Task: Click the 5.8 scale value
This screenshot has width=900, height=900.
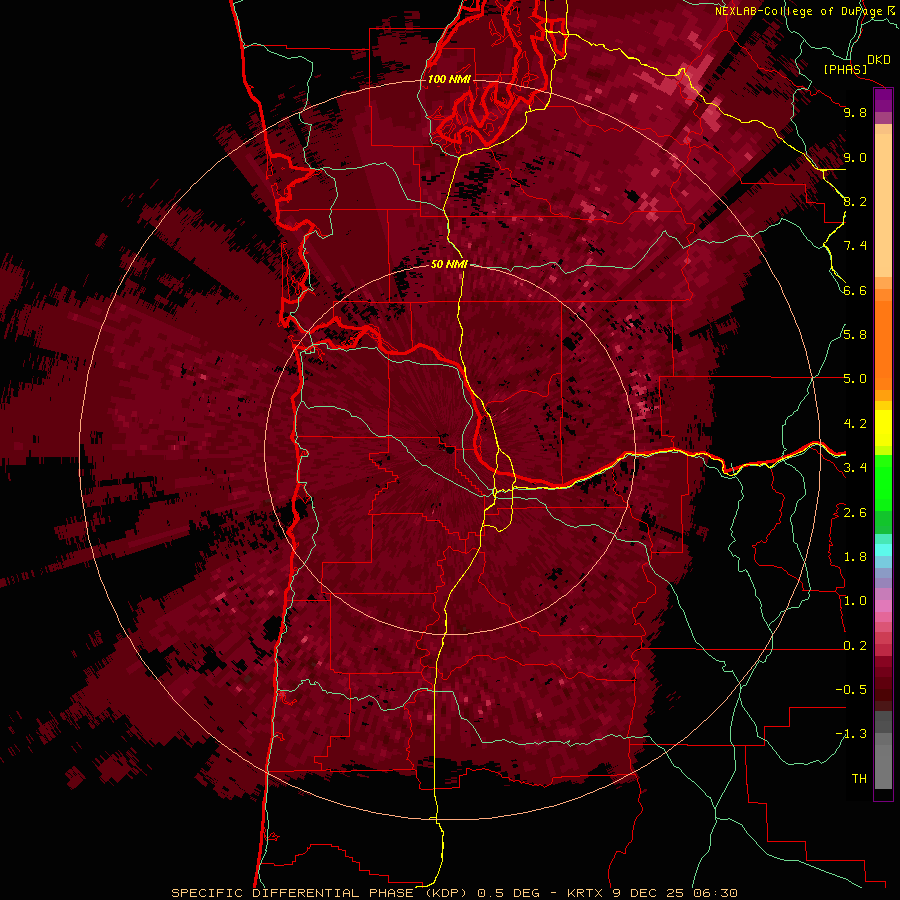Action: 855,335
